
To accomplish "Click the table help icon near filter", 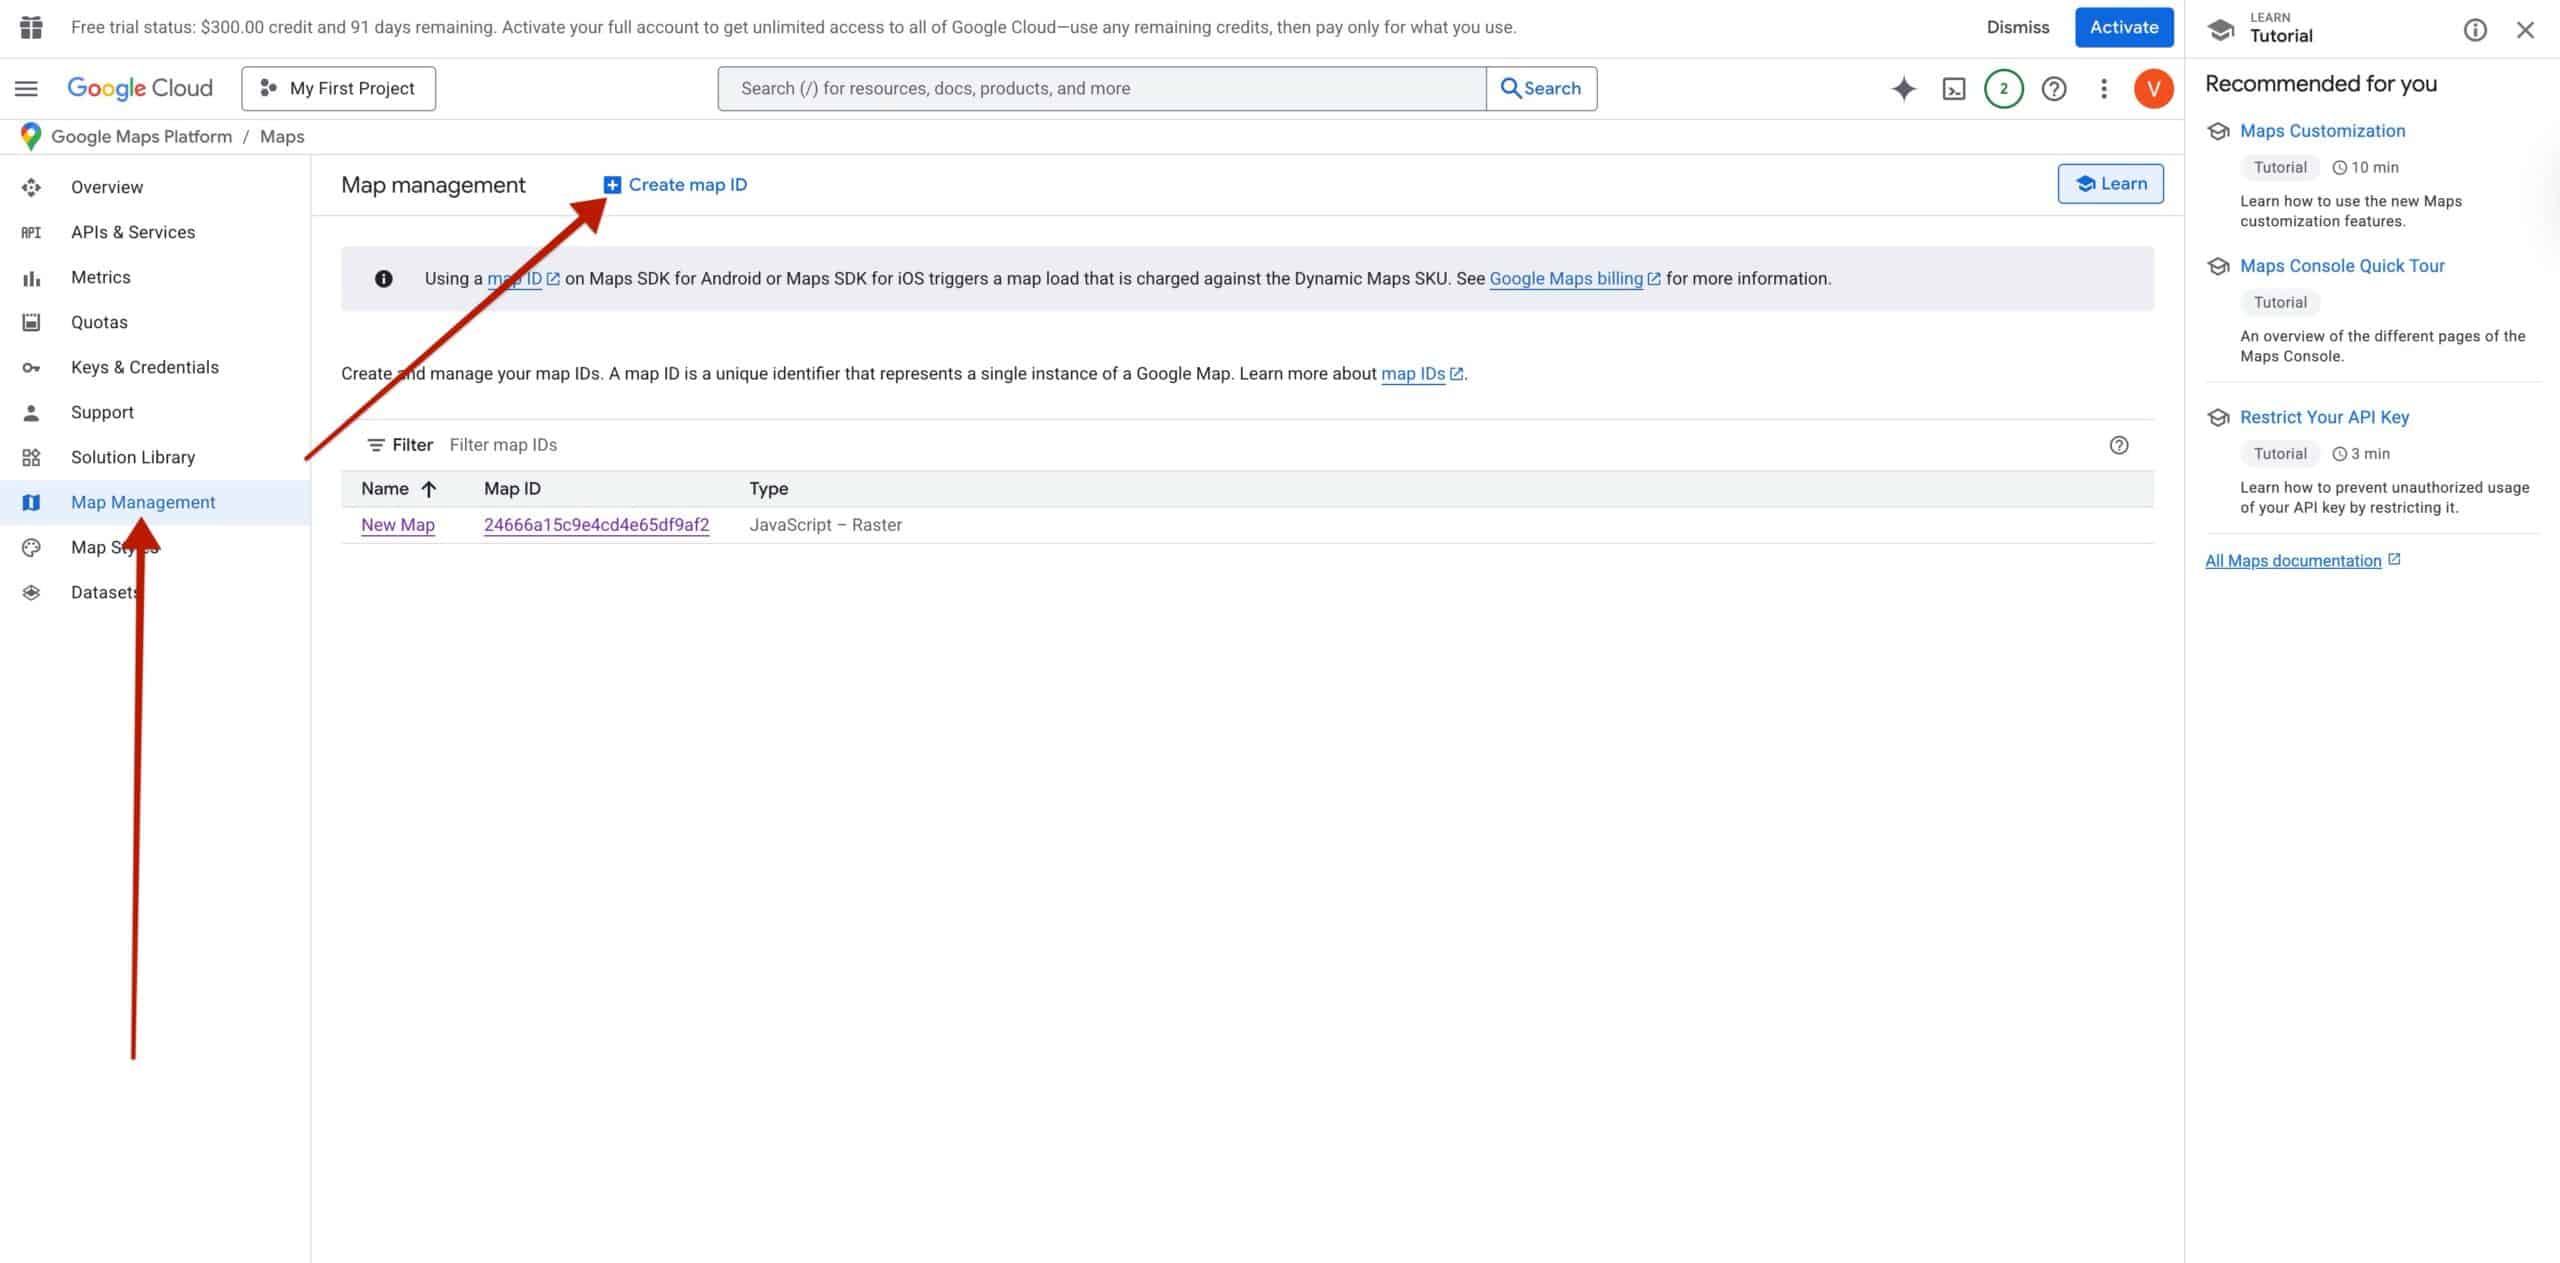I will pyautogui.click(x=2118, y=445).
